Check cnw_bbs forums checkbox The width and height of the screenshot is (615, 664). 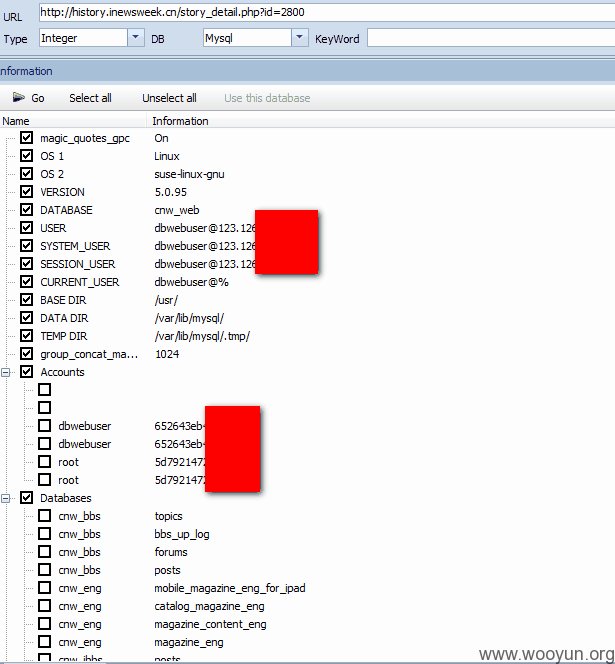coord(44,552)
